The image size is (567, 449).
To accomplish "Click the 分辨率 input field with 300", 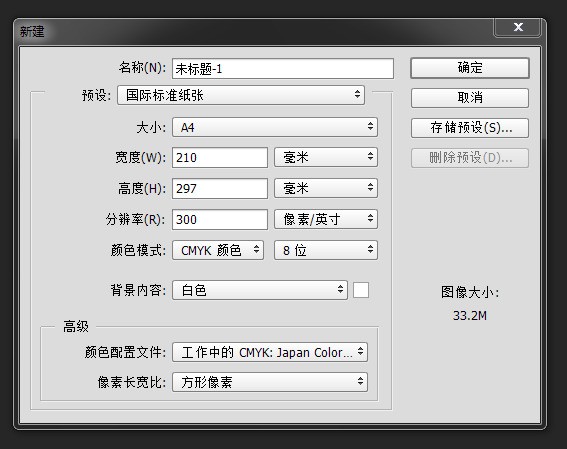I will (x=220, y=219).
